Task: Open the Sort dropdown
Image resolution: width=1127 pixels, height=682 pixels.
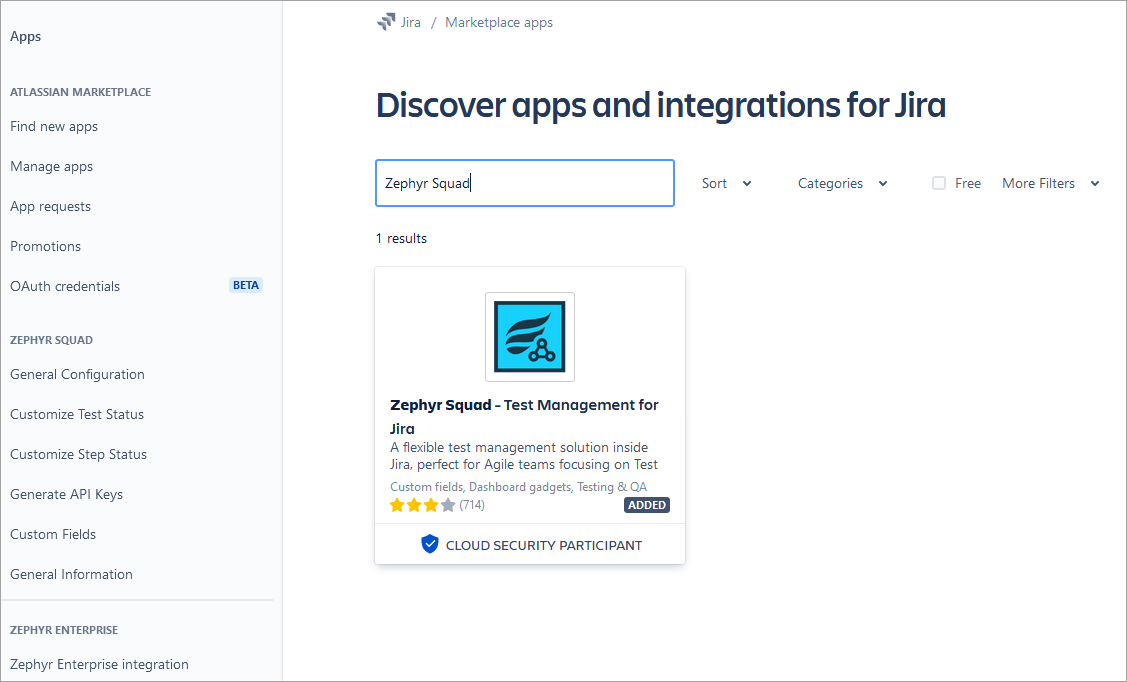Action: pos(726,183)
